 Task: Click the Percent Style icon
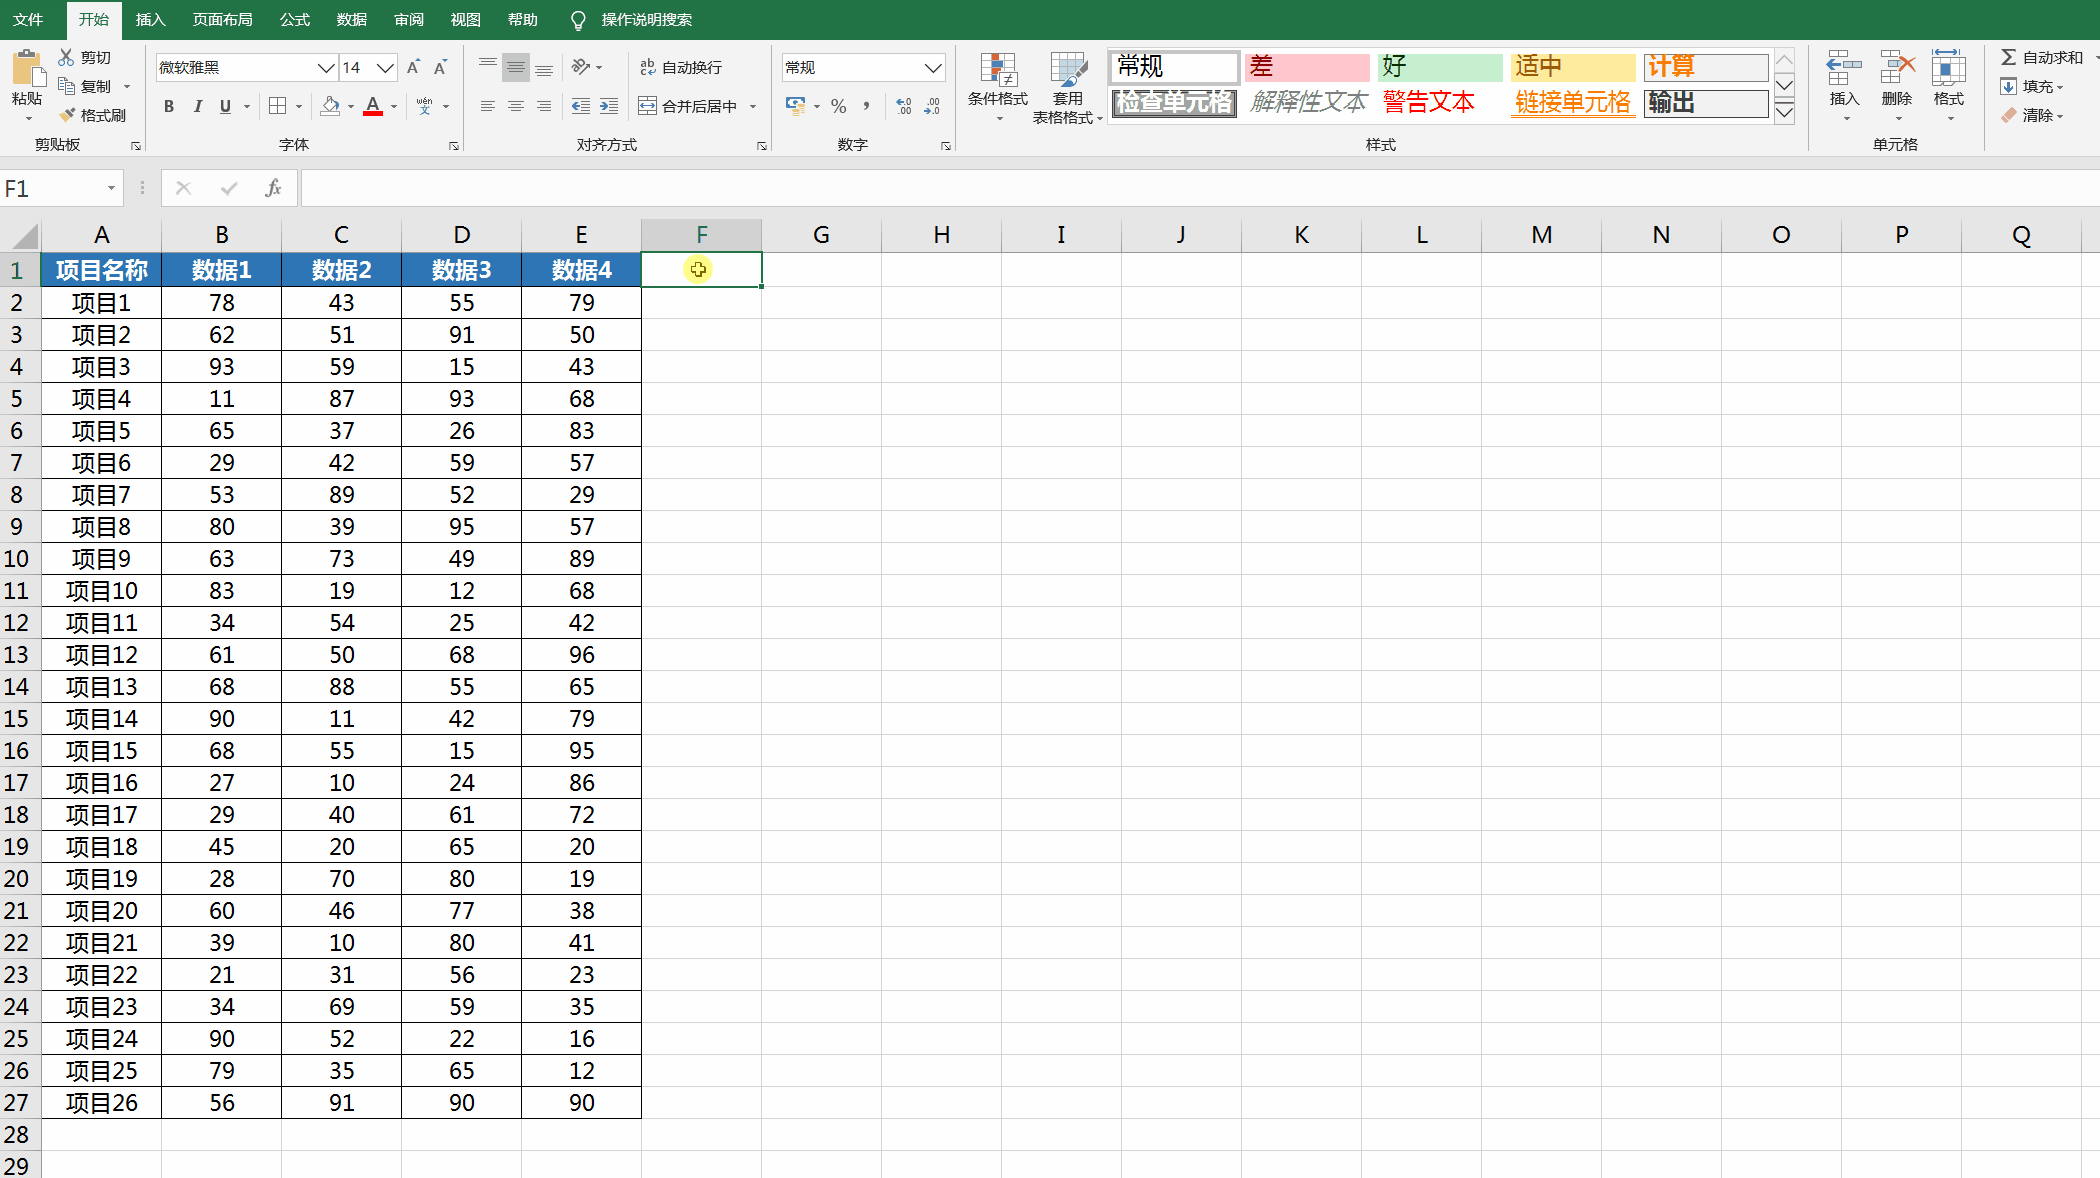[839, 106]
